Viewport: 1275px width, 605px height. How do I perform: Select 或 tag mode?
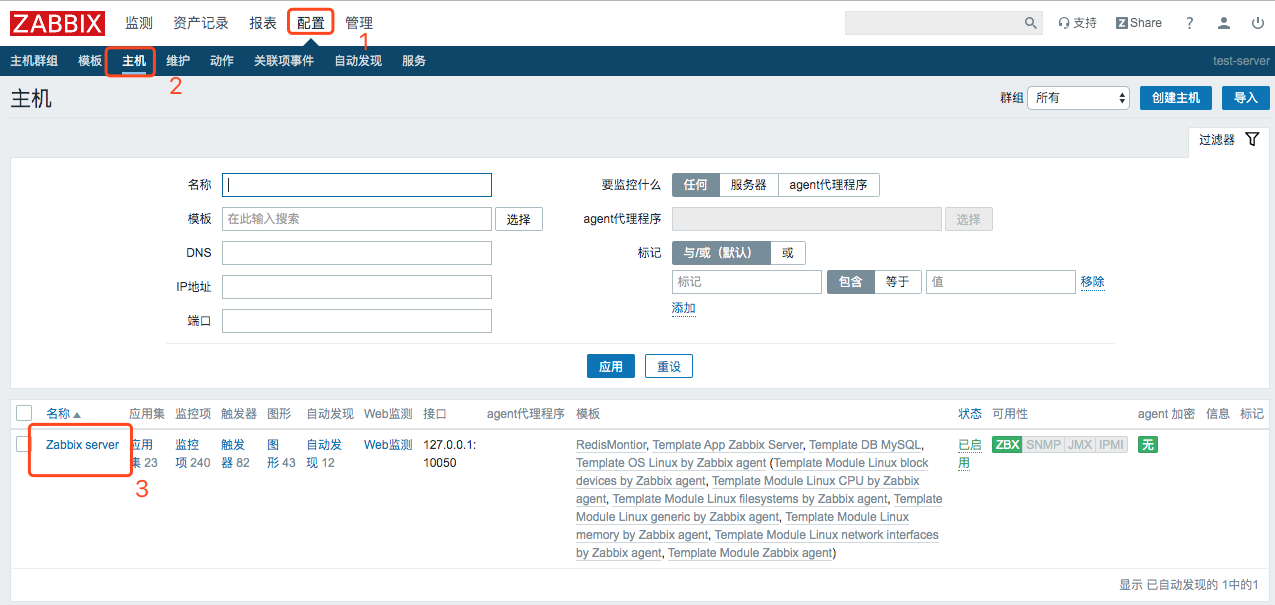pos(788,253)
